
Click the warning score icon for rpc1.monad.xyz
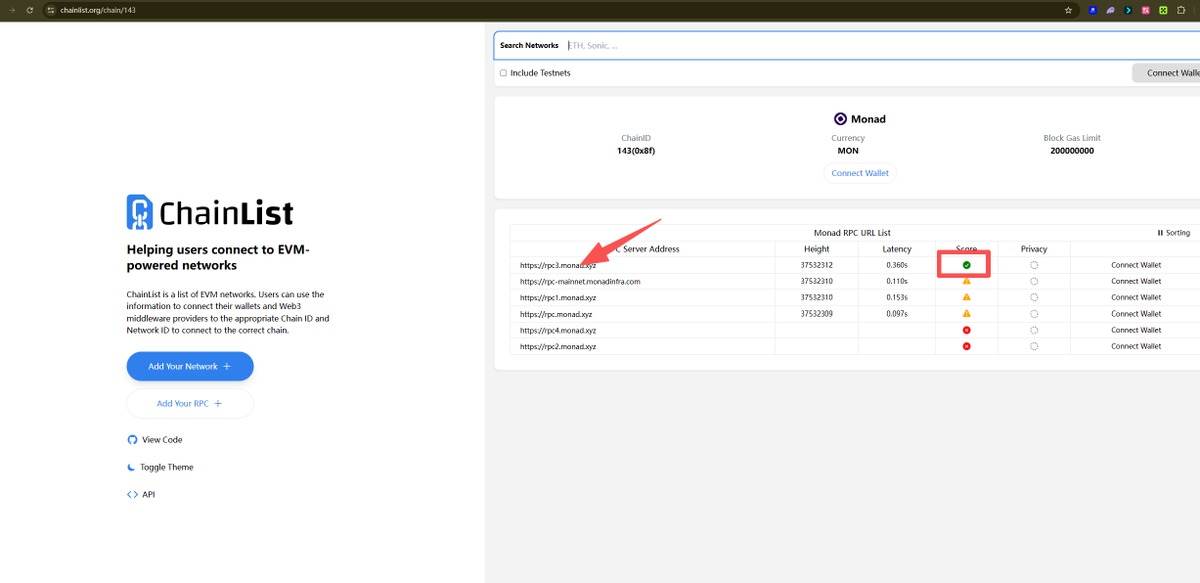(966, 297)
